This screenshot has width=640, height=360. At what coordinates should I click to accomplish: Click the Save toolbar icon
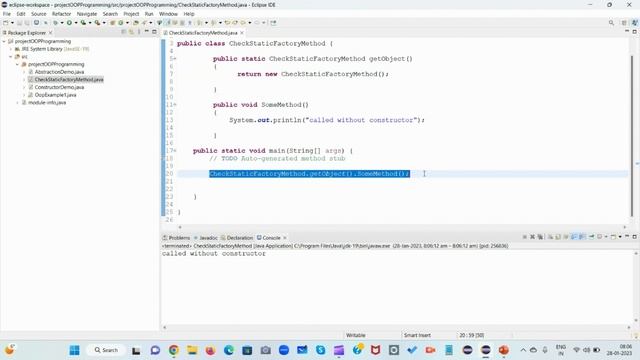tap(19, 23)
